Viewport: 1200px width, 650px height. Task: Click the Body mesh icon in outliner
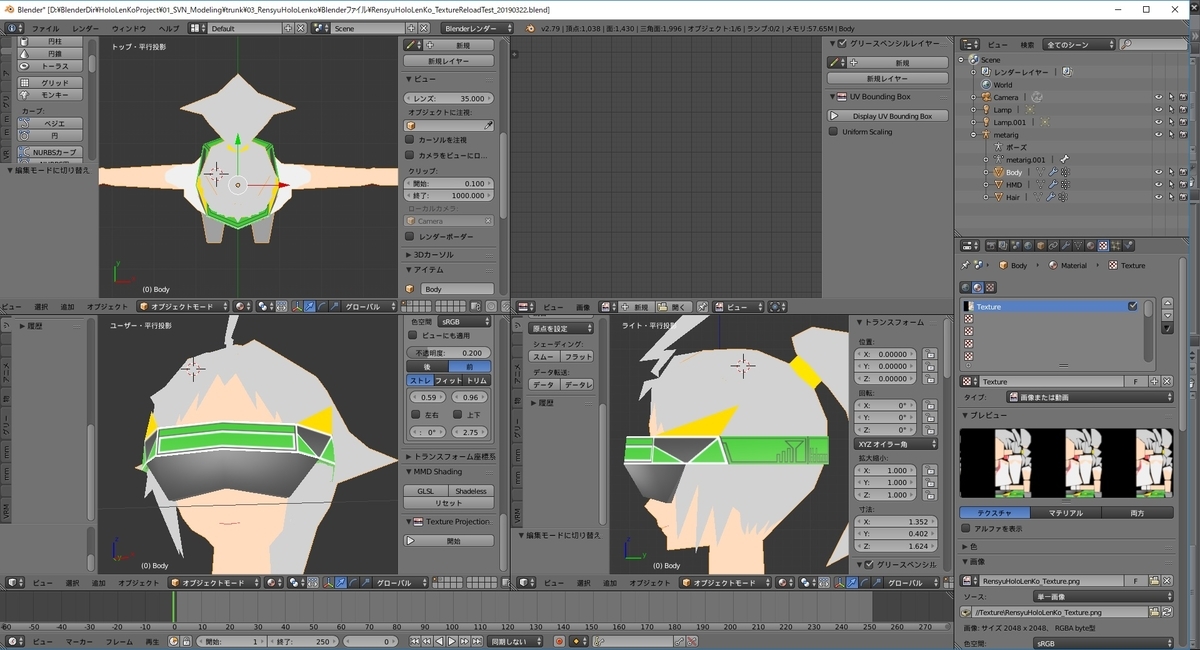click(998, 172)
